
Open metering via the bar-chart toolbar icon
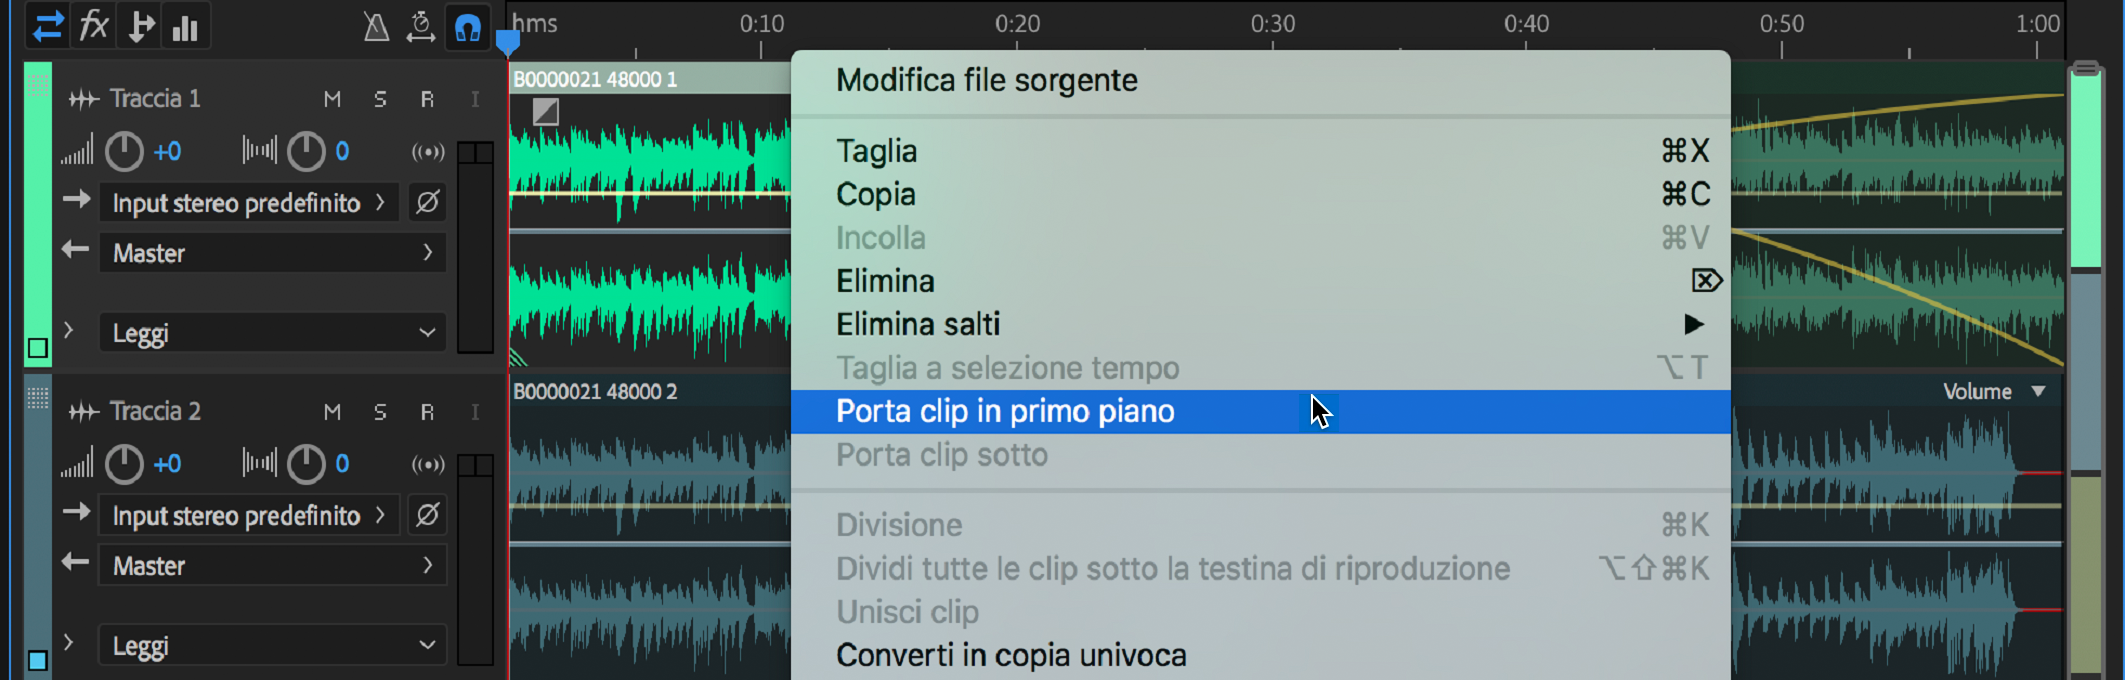[x=186, y=26]
